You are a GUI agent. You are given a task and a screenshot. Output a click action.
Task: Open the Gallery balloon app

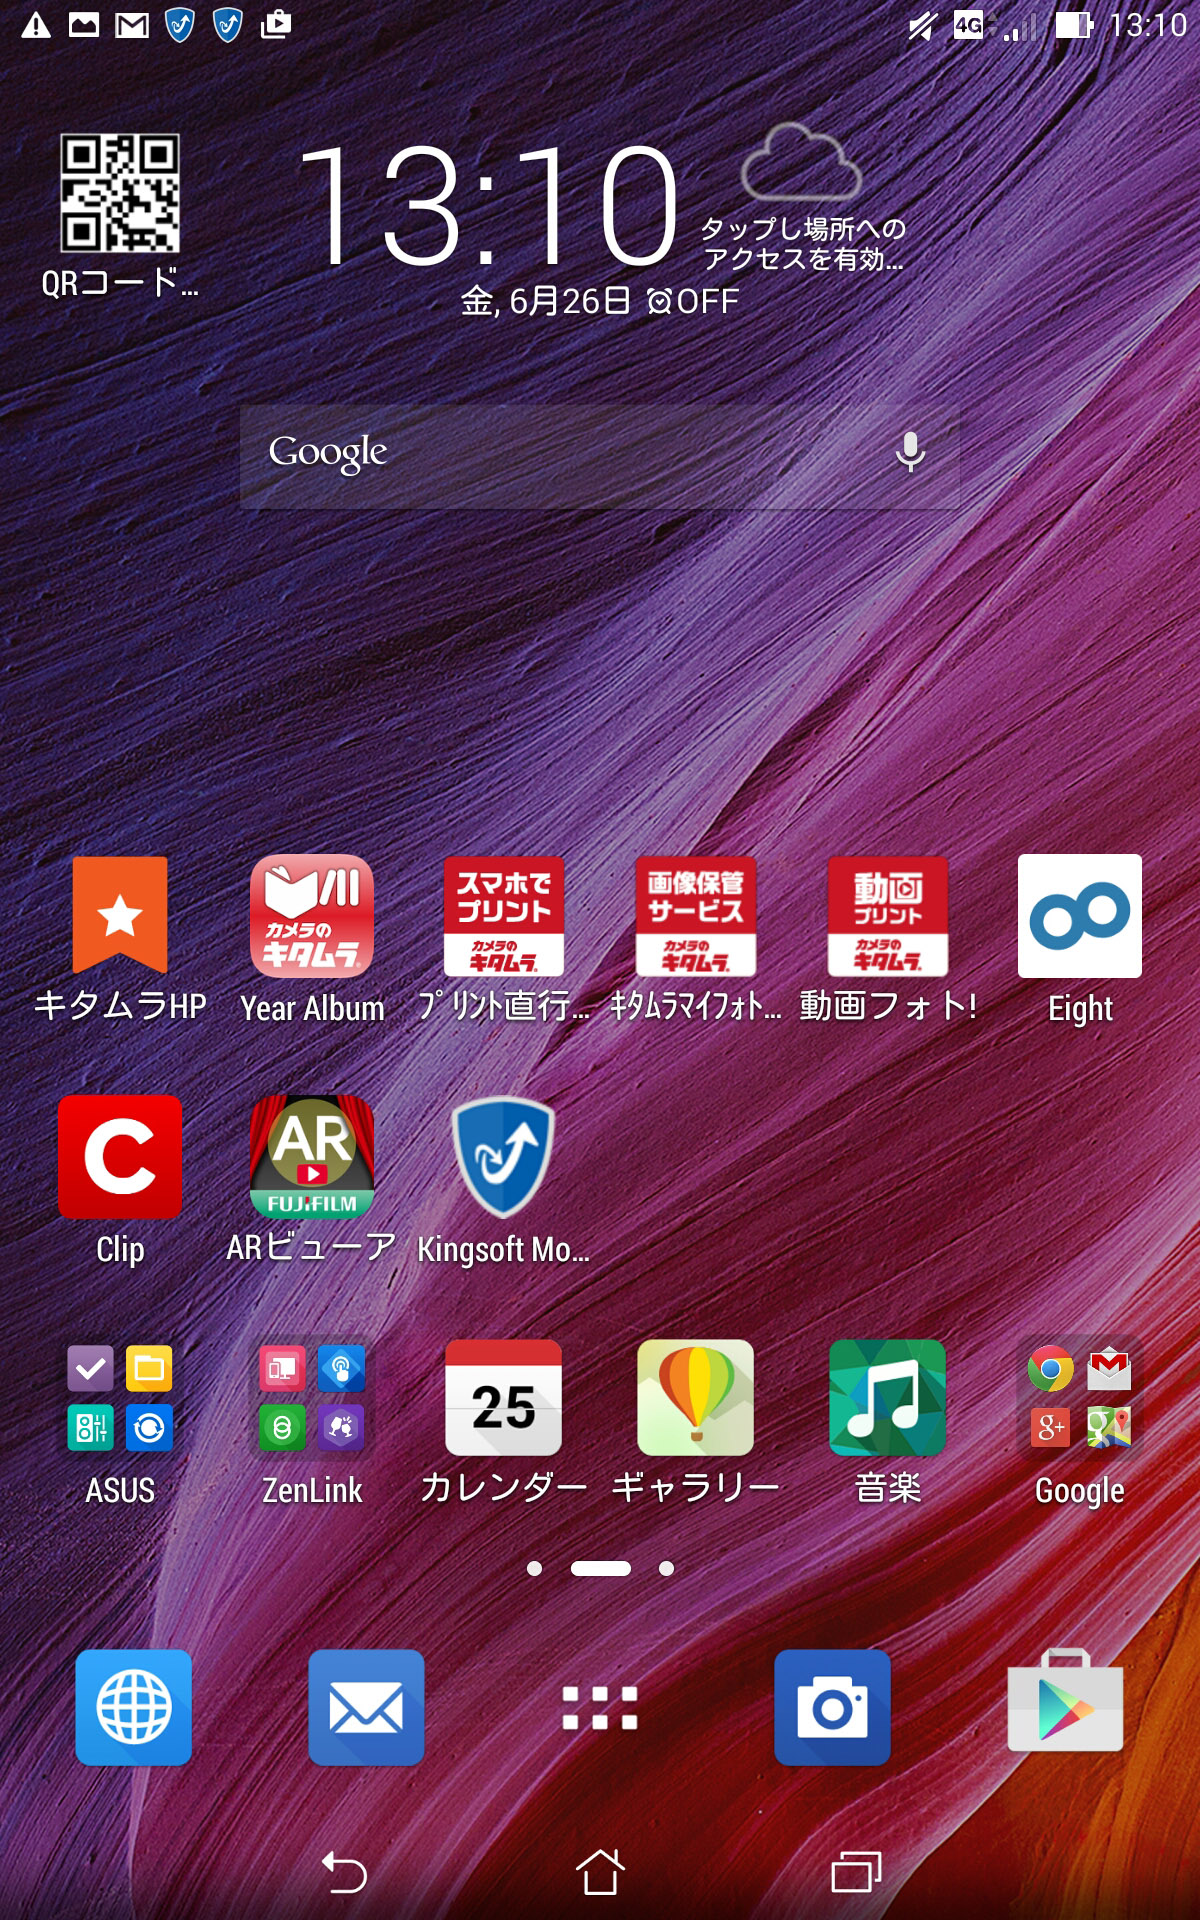click(x=695, y=1398)
